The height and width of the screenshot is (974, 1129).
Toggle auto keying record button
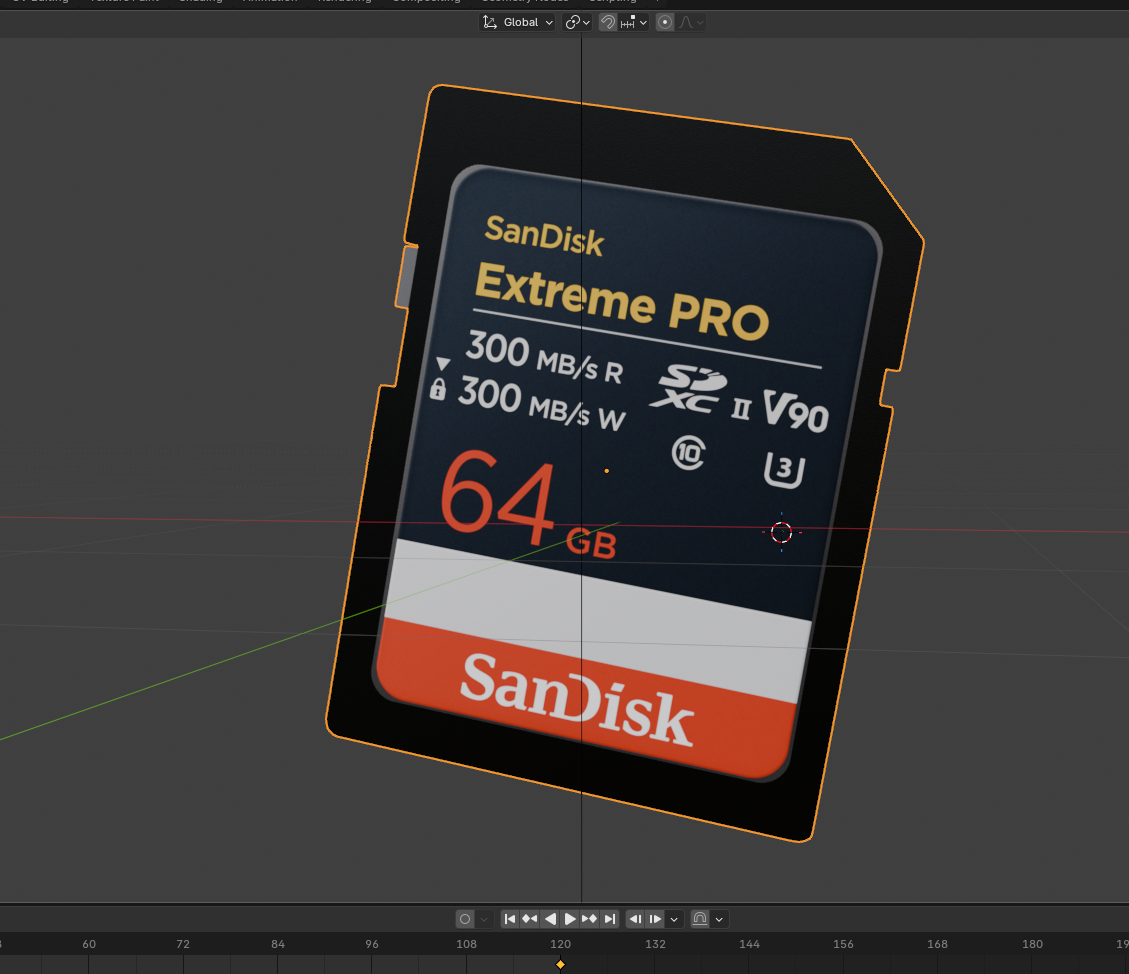(x=465, y=919)
